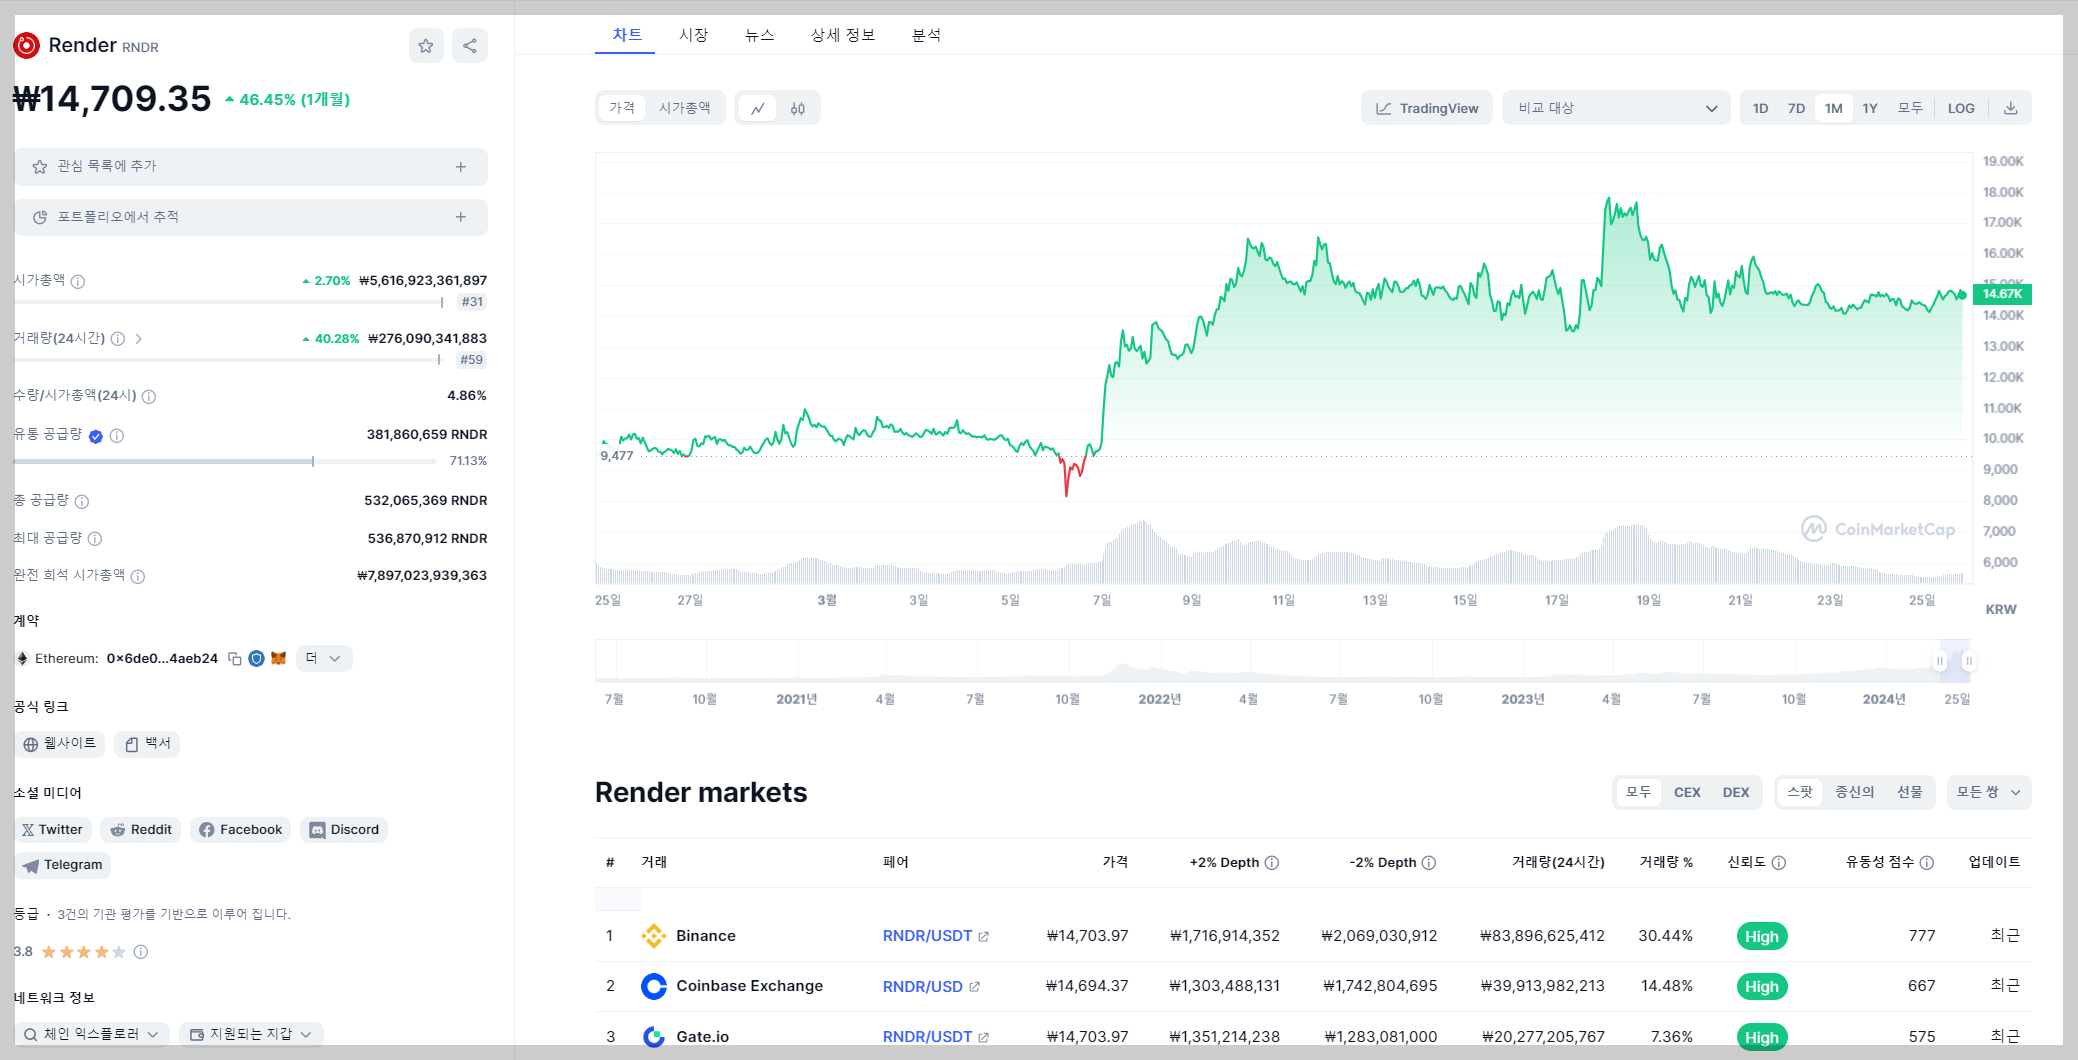Screen dimensions: 2078x1060
Task: Click the Render logo icon
Action: (26, 45)
